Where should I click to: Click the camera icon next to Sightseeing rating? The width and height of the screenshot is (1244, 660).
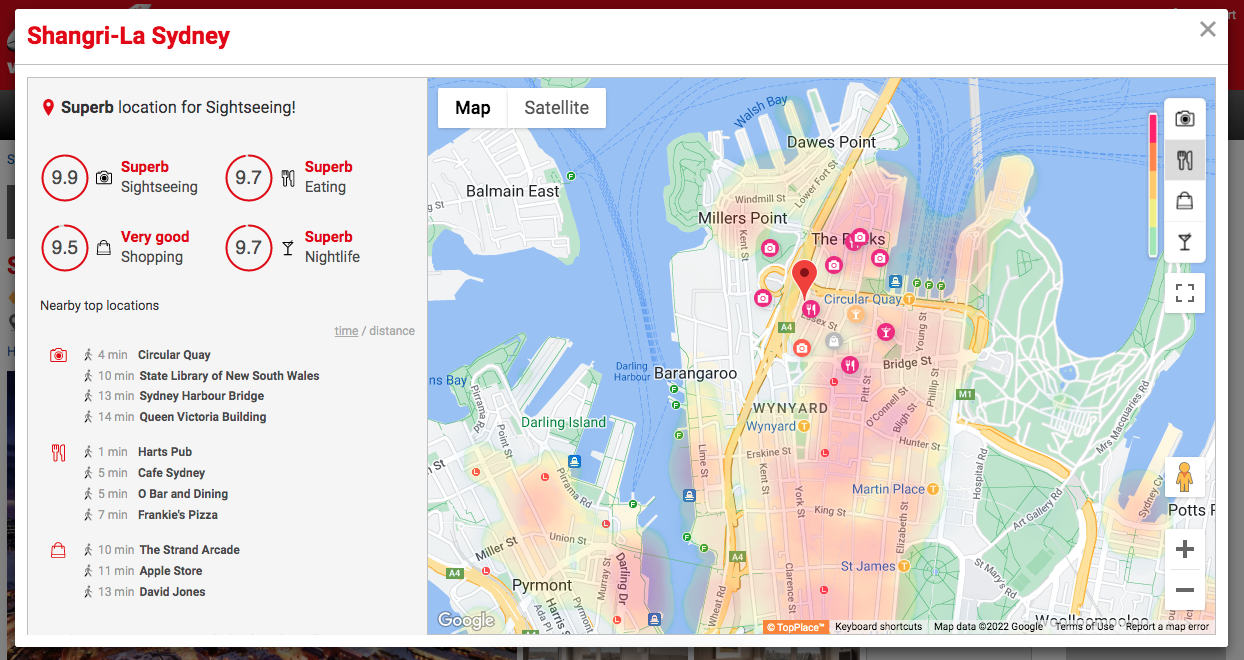pyautogui.click(x=104, y=178)
